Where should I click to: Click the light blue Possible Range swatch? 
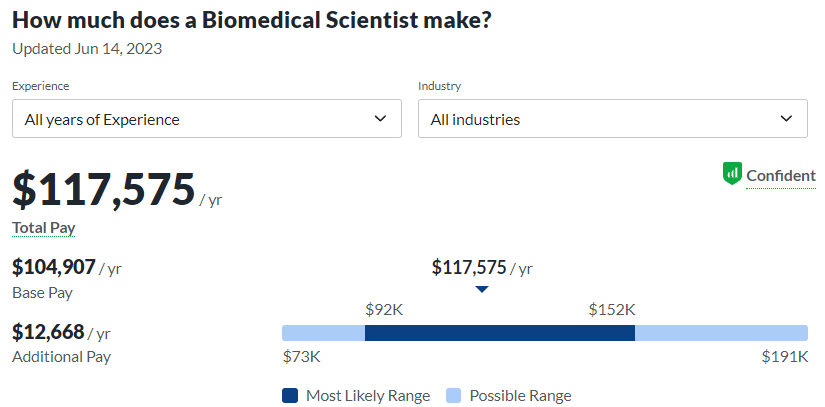453,395
